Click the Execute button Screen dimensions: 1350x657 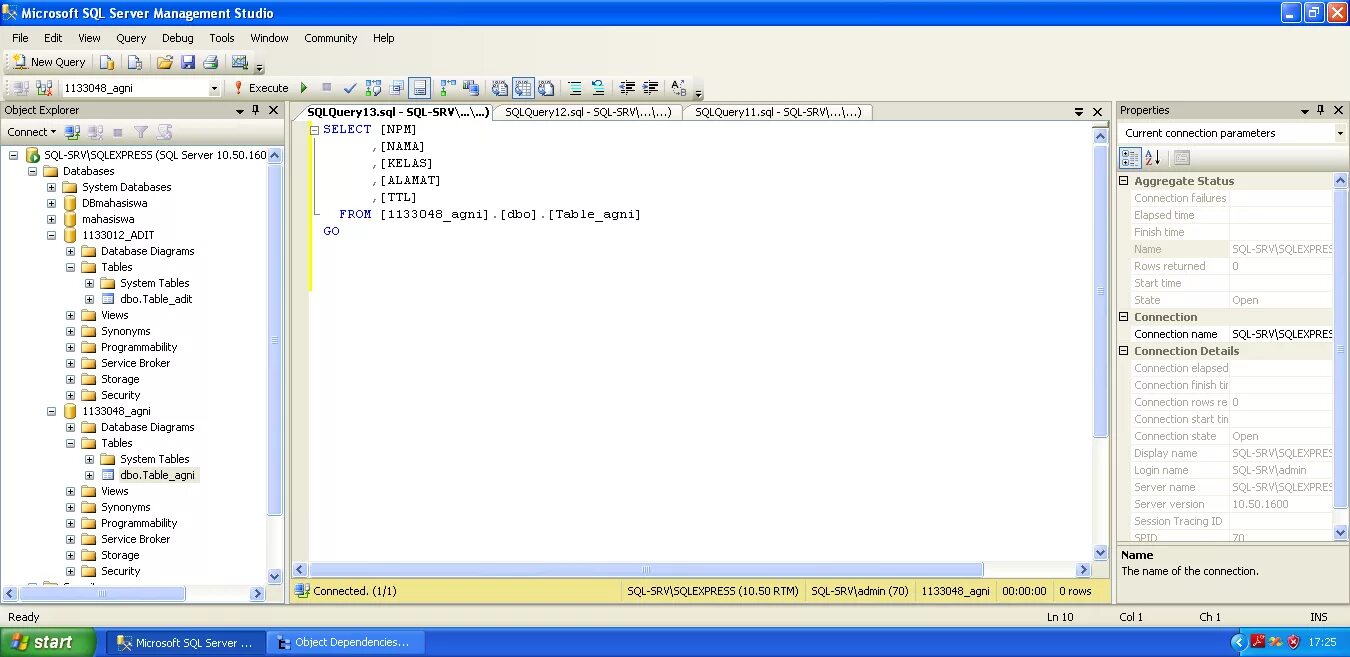point(260,88)
